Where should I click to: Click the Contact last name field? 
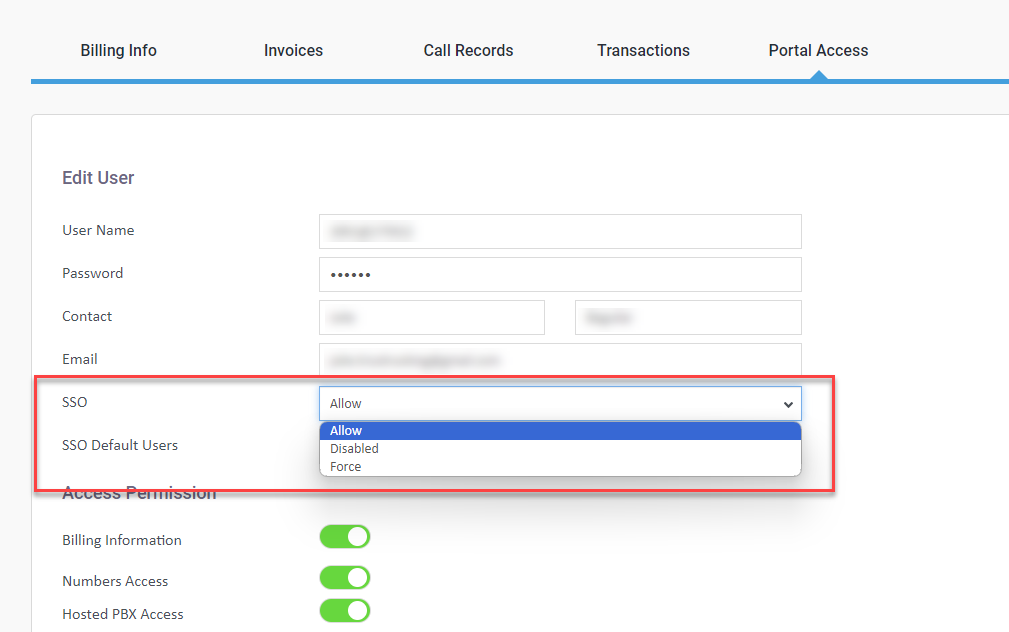point(688,317)
